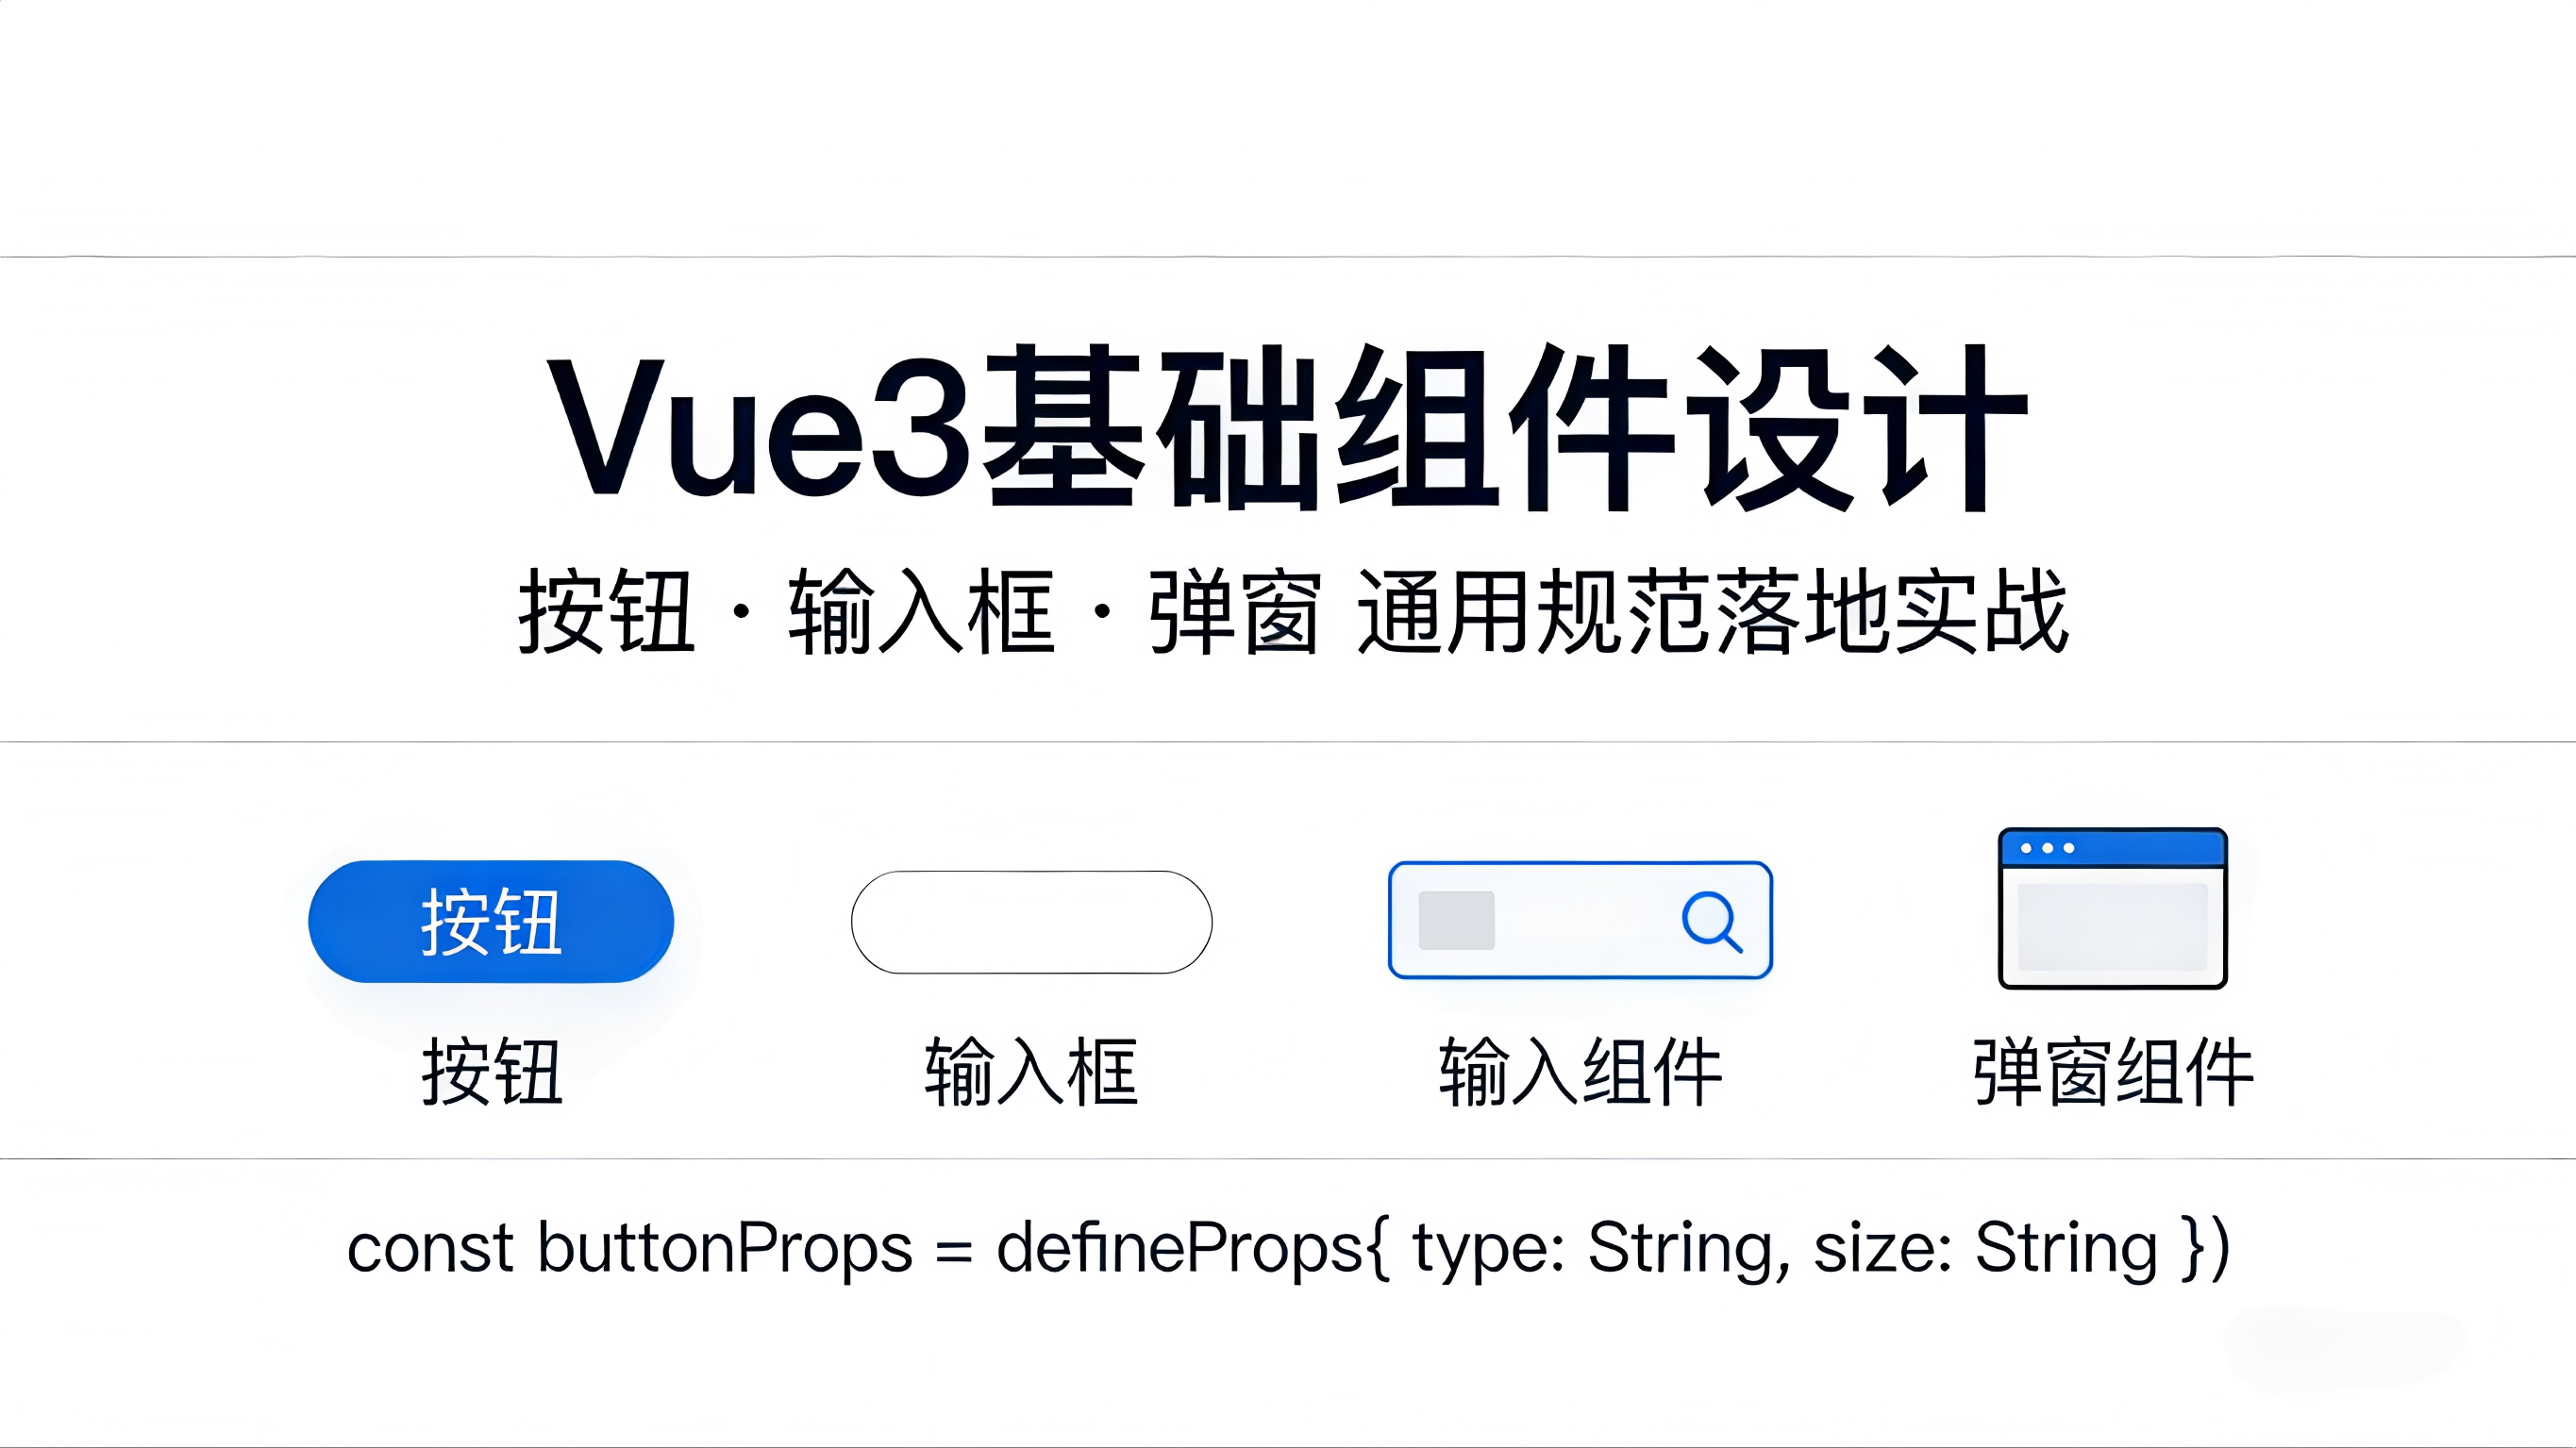
Task: Click the Vue3基础组件设计 main heading
Action: point(1288,427)
